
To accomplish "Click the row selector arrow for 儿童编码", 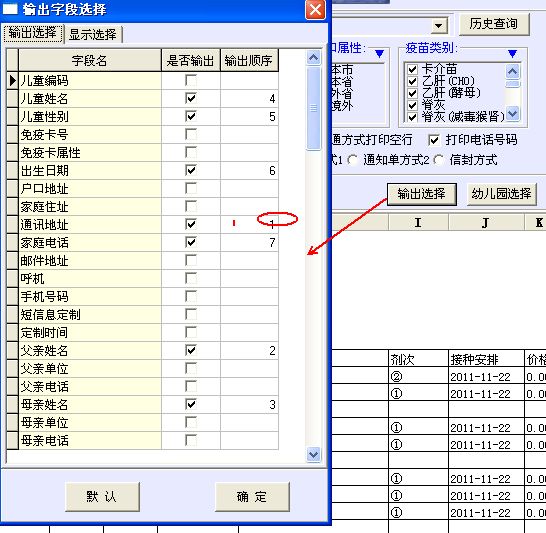I will tap(13, 81).
